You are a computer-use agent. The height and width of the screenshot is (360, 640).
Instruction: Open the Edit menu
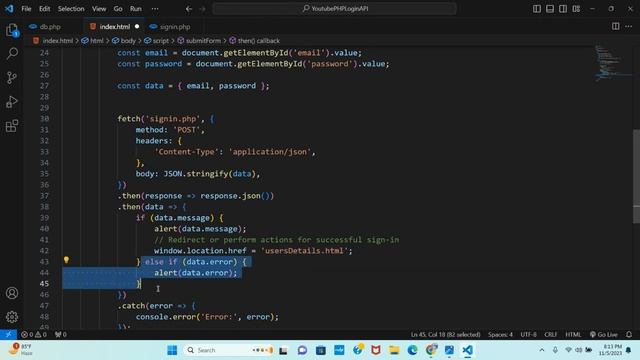(x=44, y=9)
